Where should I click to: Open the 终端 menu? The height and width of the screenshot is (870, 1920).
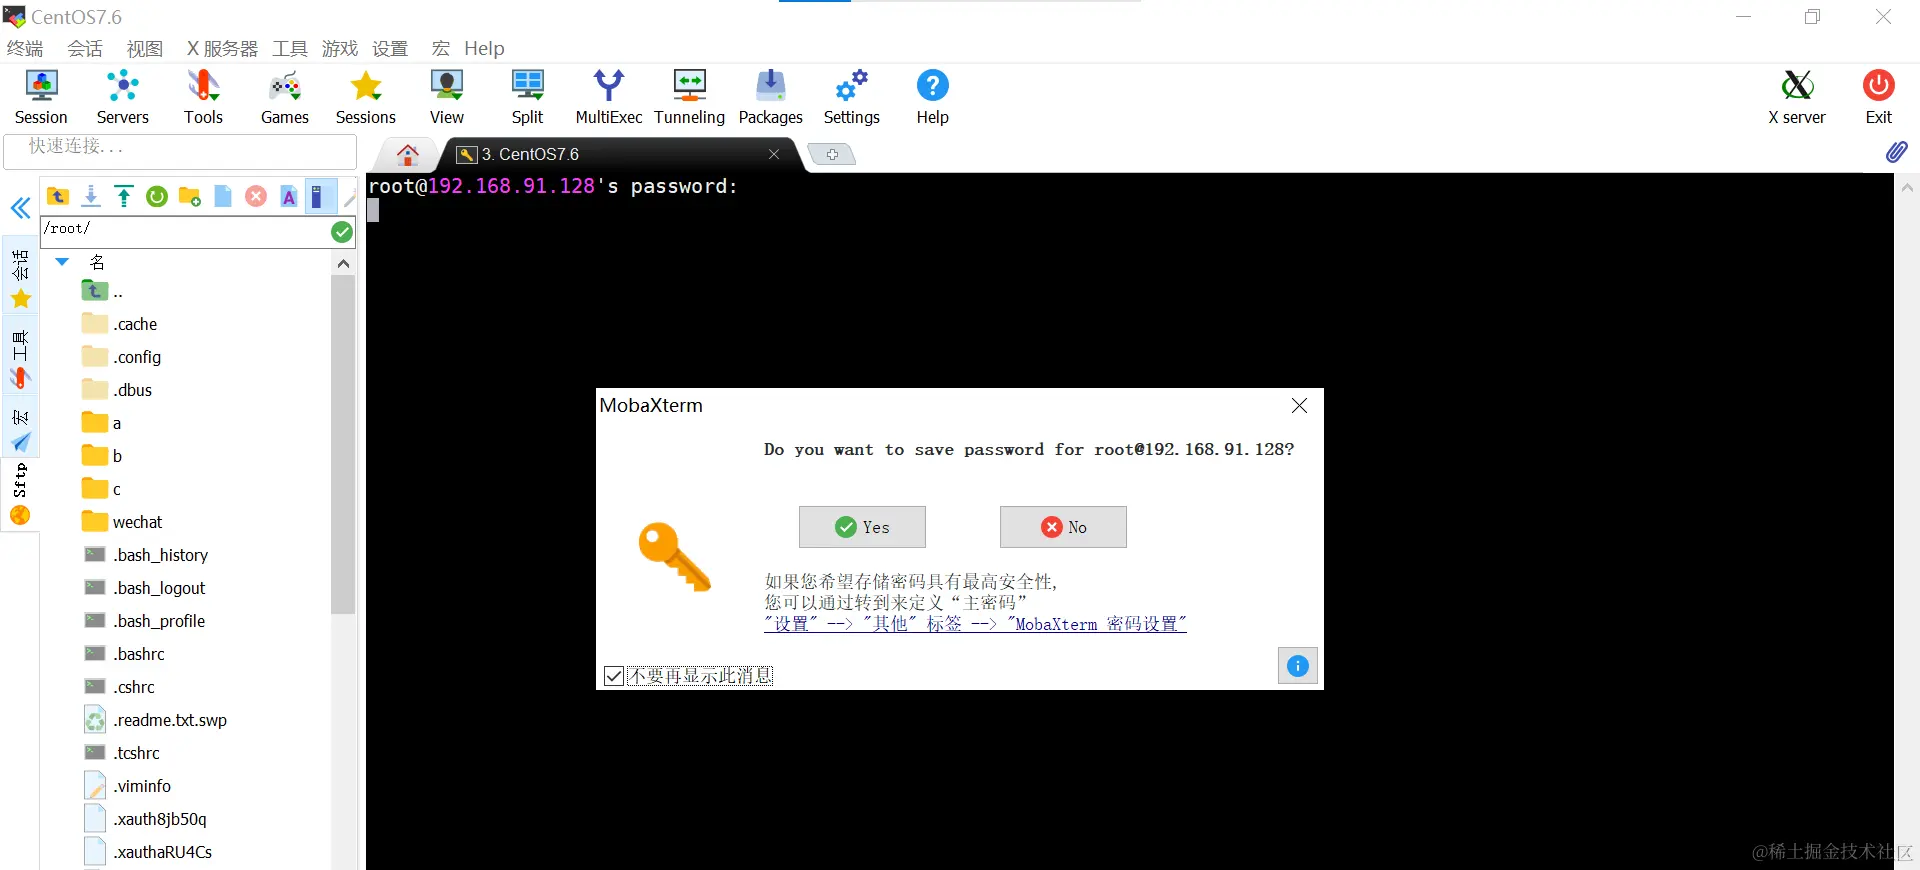(x=25, y=48)
